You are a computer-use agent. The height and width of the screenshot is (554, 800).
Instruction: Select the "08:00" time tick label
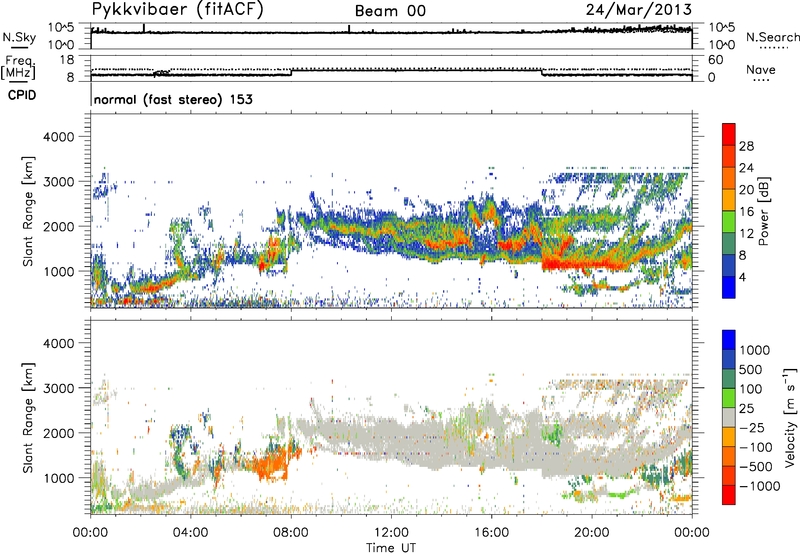291,533
